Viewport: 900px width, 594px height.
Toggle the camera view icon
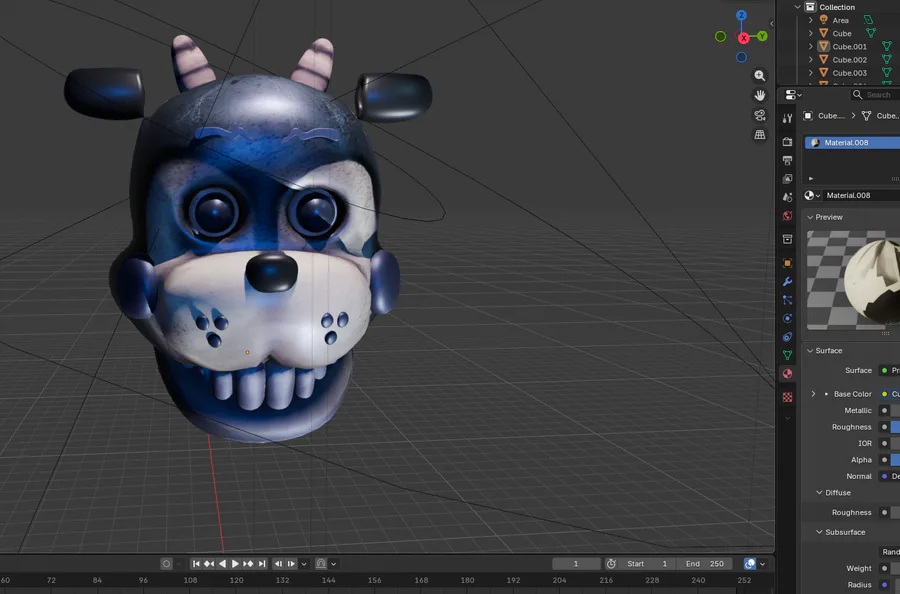coord(759,115)
